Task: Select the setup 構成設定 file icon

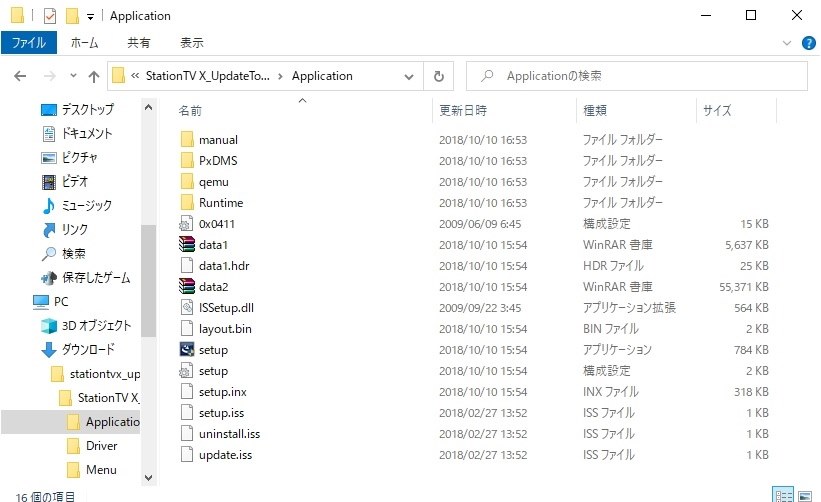Action: (x=186, y=371)
